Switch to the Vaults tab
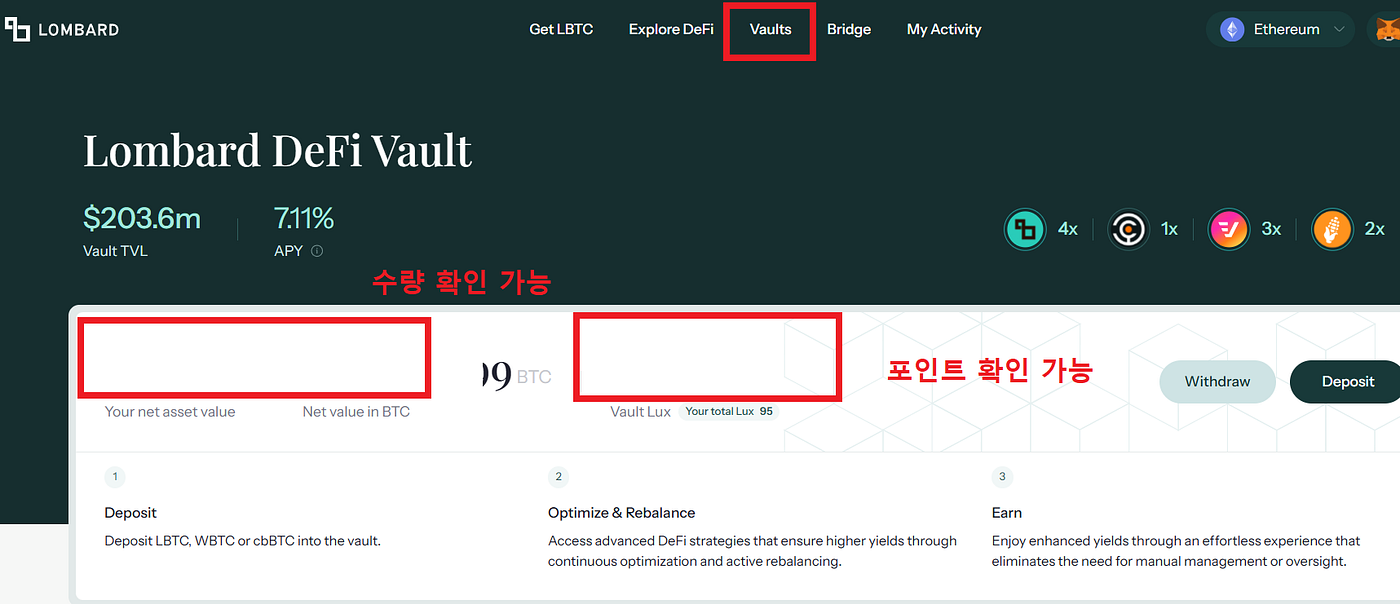This screenshot has width=1400, height=604. tap(770, 29)
